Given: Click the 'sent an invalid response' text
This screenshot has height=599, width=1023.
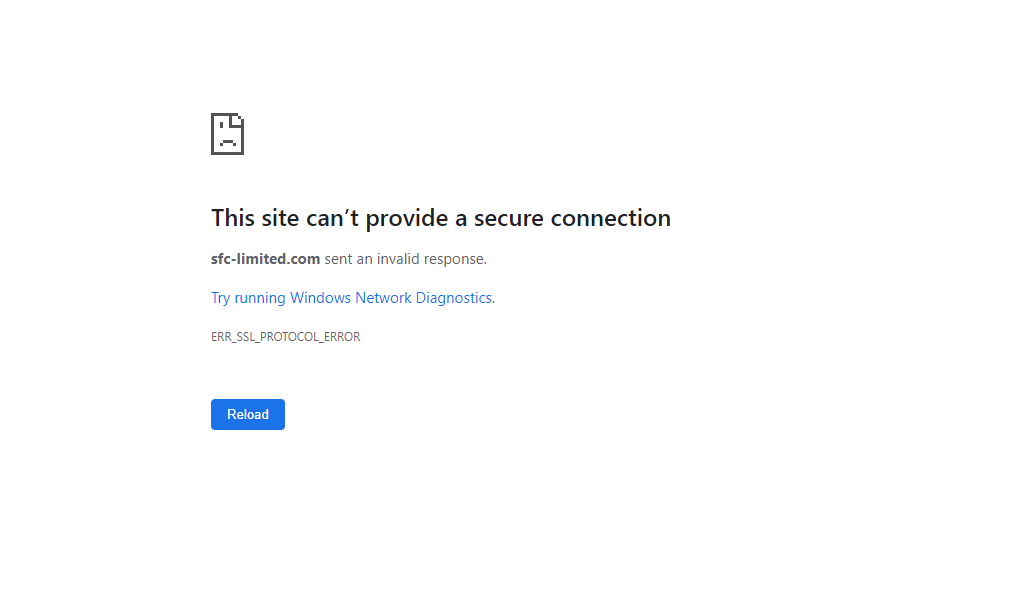Looking at the screenshot, I should tap(405, 259).
